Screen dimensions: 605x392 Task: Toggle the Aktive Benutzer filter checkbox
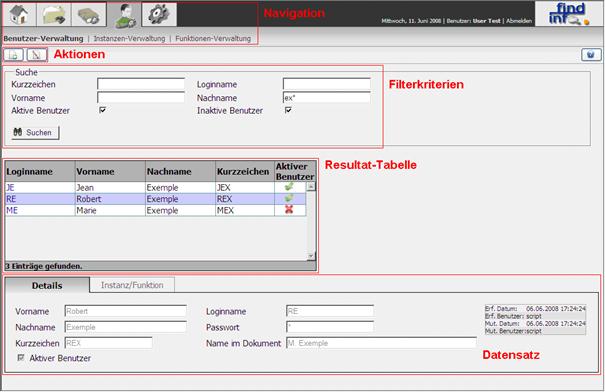click(x=103, y=110)
